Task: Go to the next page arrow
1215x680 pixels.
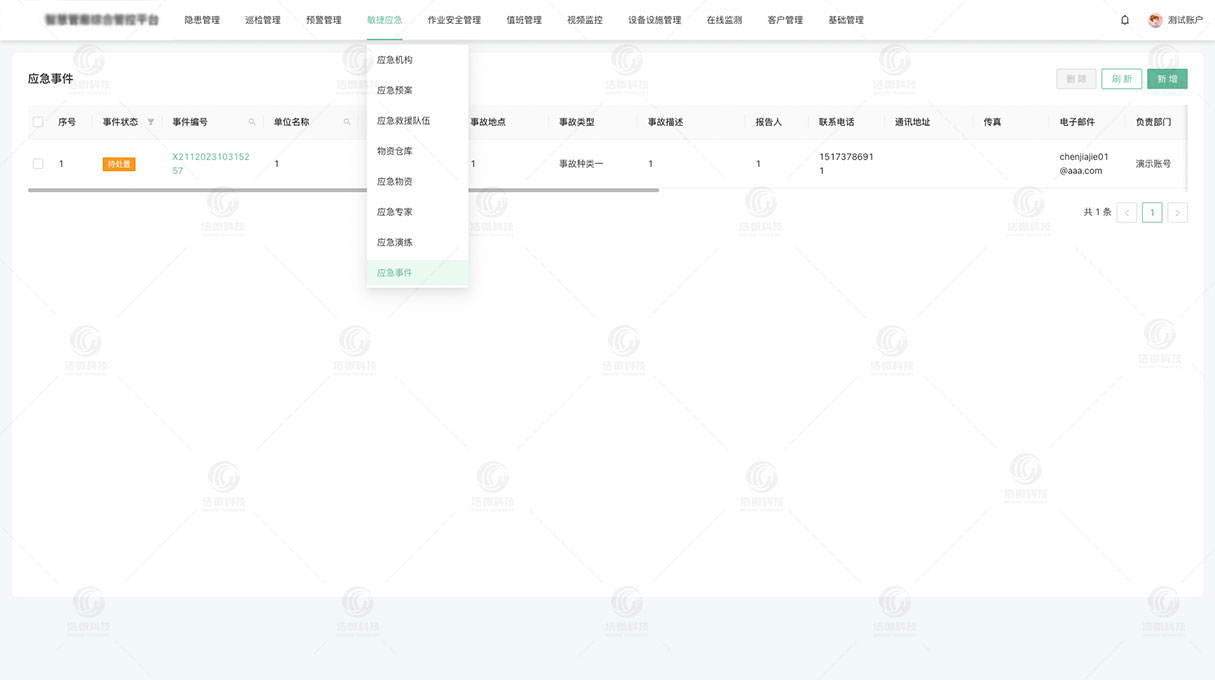Action: pyautogui.click(x=1177, y=212)
